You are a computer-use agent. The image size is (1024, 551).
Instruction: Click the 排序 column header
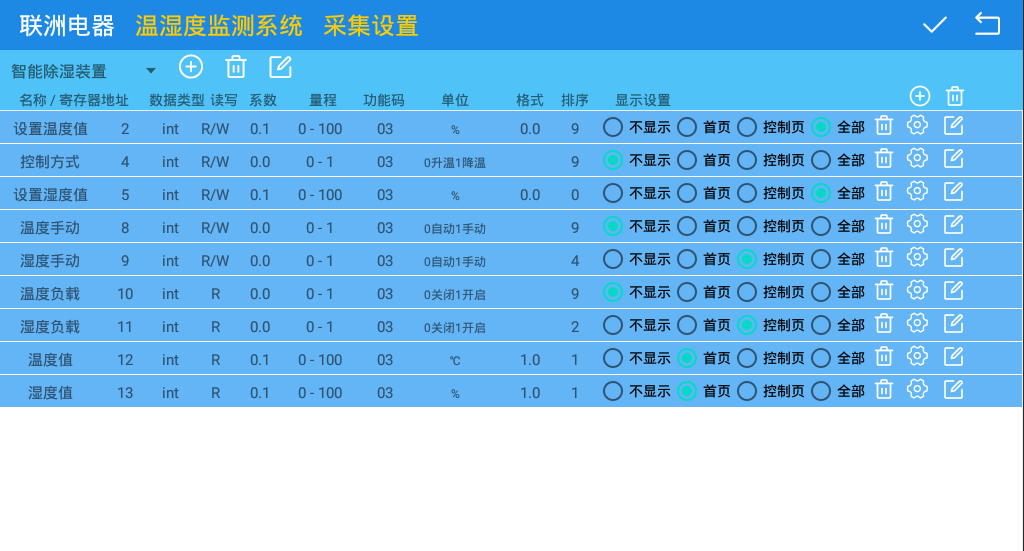pyautogui.click(x=575, y=100)
